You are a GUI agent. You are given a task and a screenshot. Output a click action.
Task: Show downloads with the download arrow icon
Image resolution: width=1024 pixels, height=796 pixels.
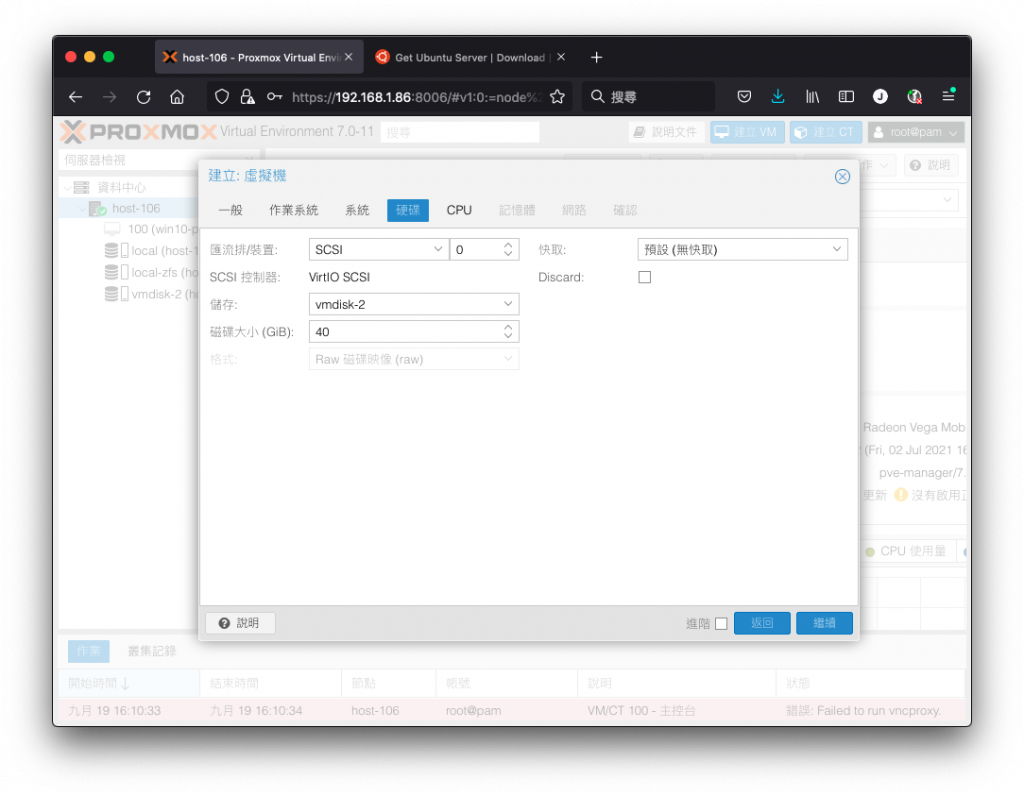pos(778,97)
